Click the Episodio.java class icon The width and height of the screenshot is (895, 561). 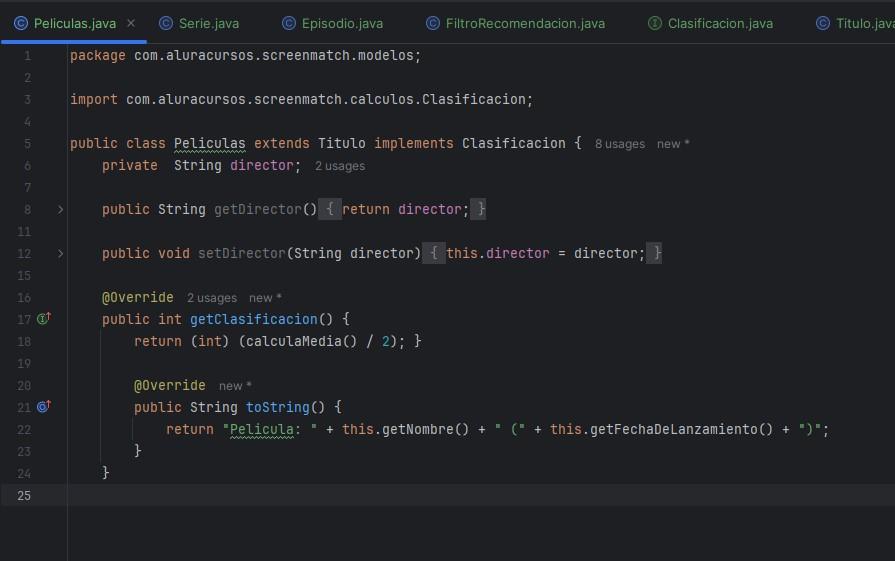point(289,23)
